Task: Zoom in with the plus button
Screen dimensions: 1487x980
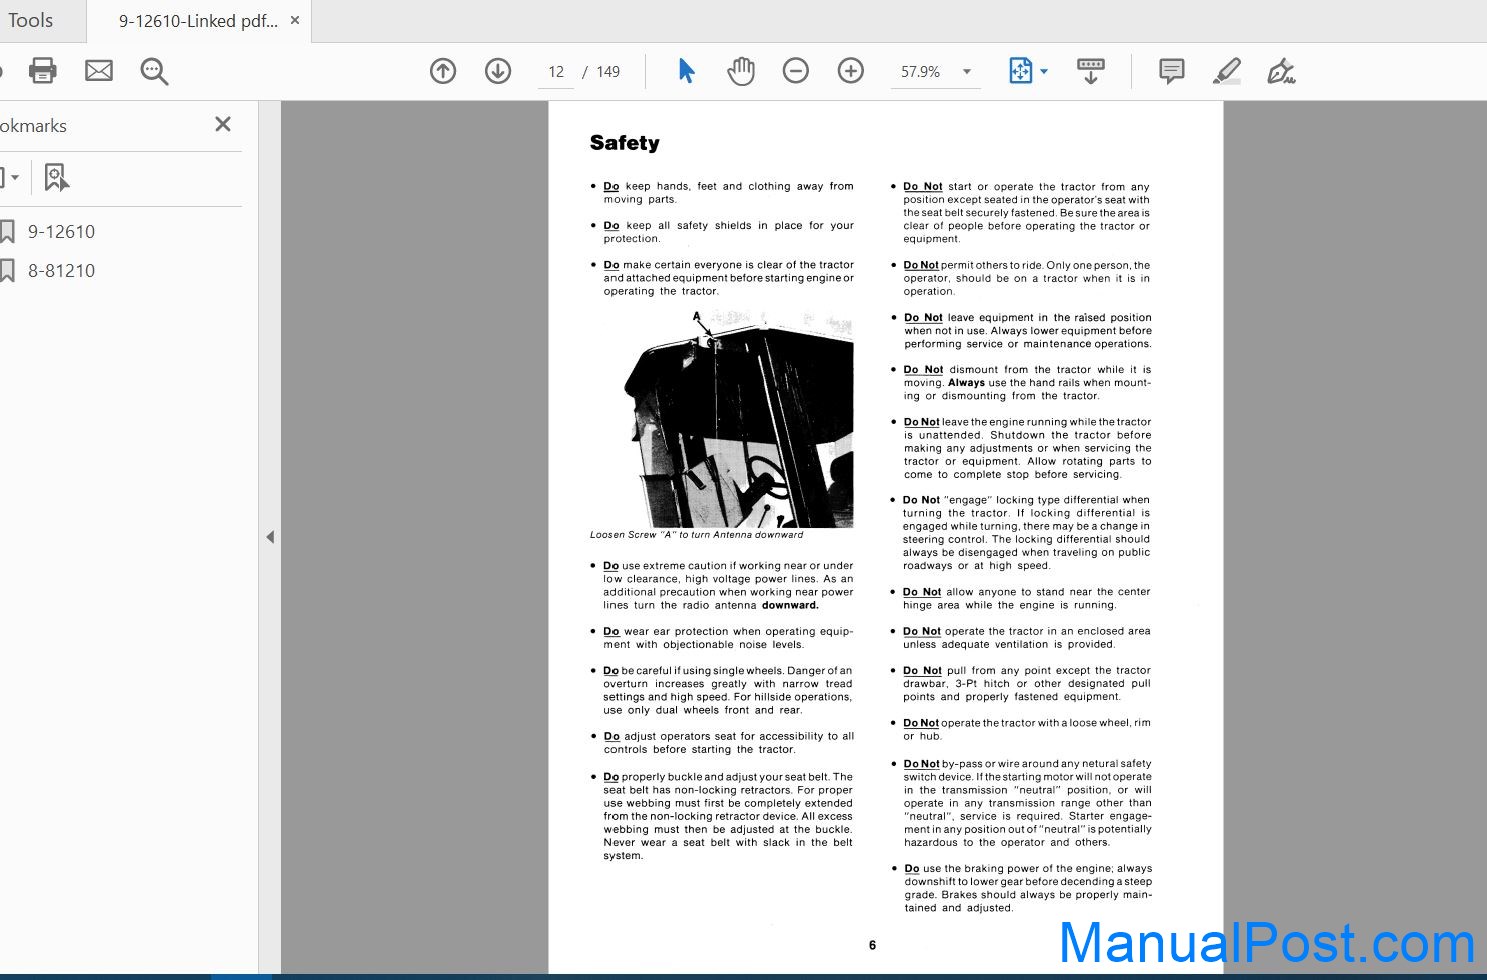Action: click(x=851, y=71)
